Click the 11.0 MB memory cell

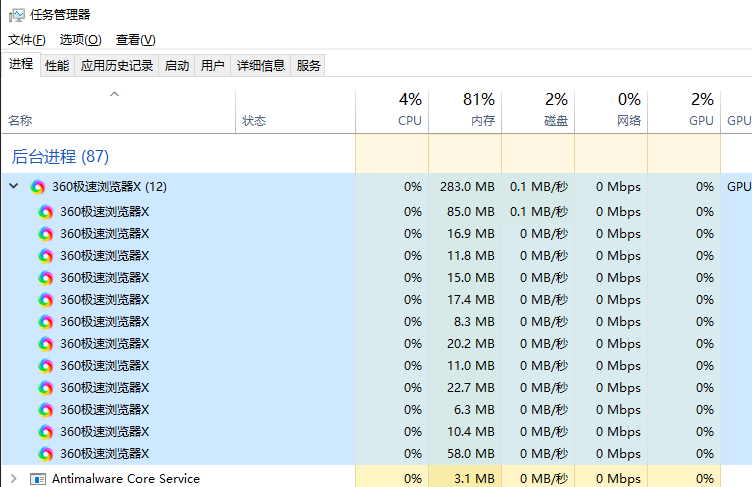[x=465, y=366]
